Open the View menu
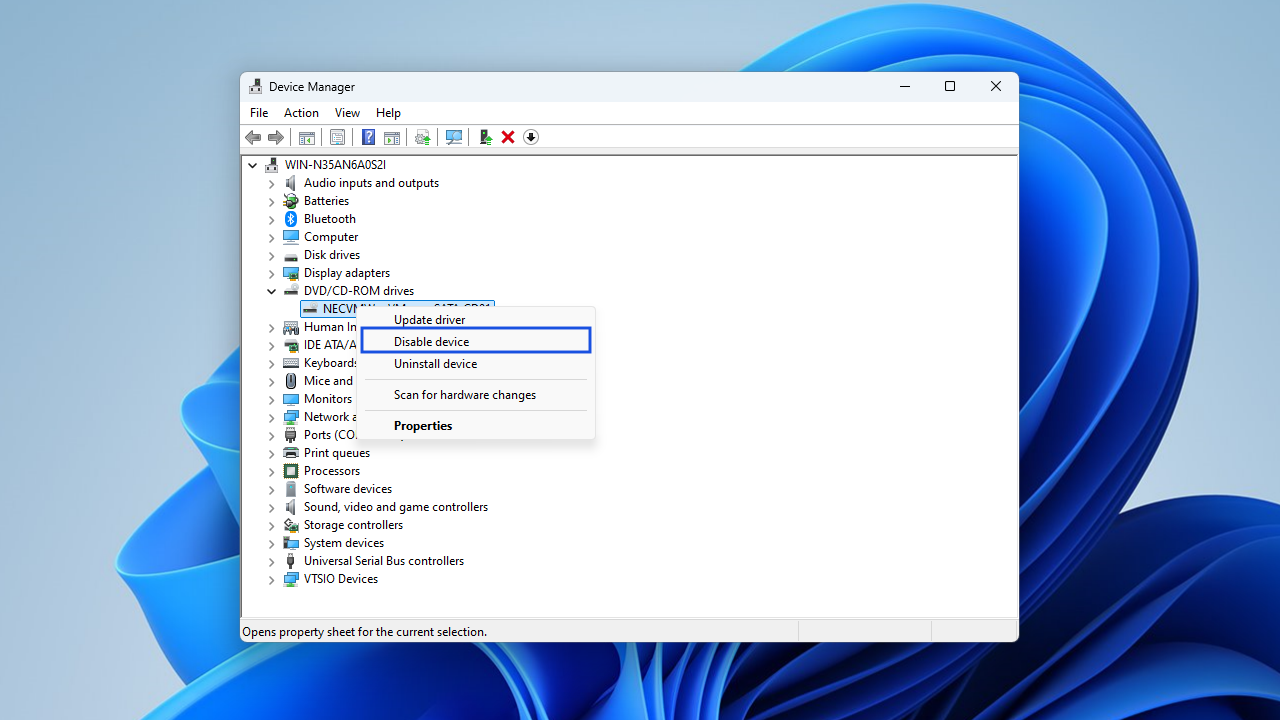 [x=347, y=113]
